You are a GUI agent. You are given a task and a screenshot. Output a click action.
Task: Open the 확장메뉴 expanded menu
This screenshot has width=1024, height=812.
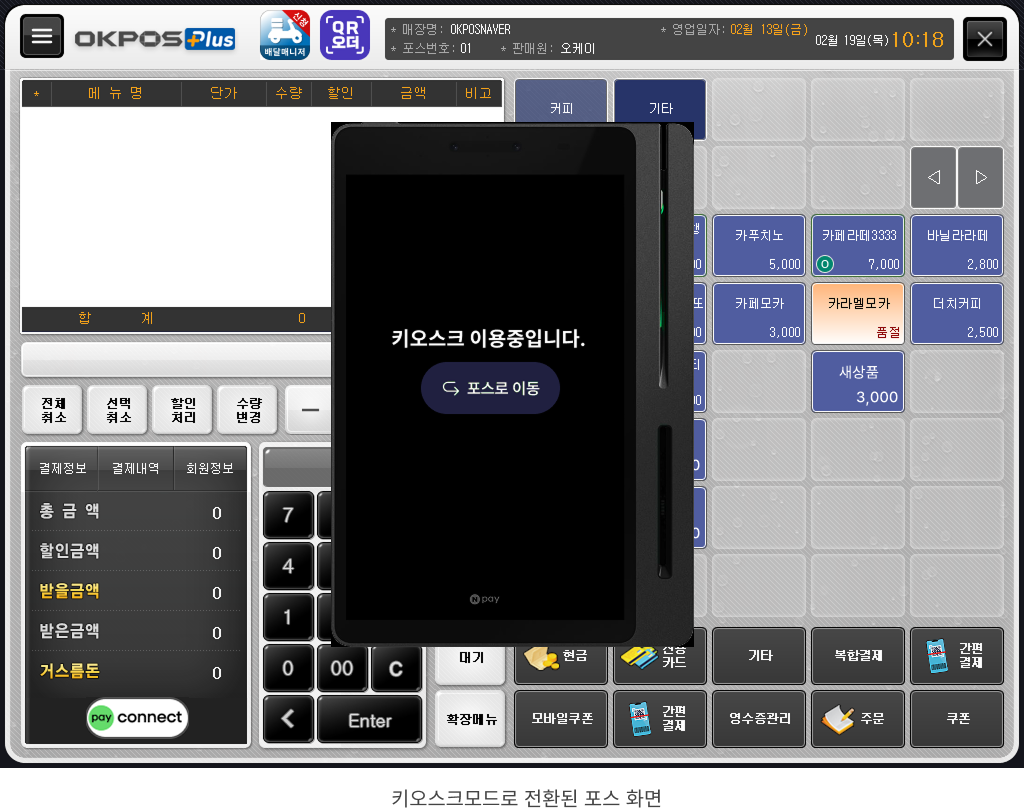tap(471, 718)
